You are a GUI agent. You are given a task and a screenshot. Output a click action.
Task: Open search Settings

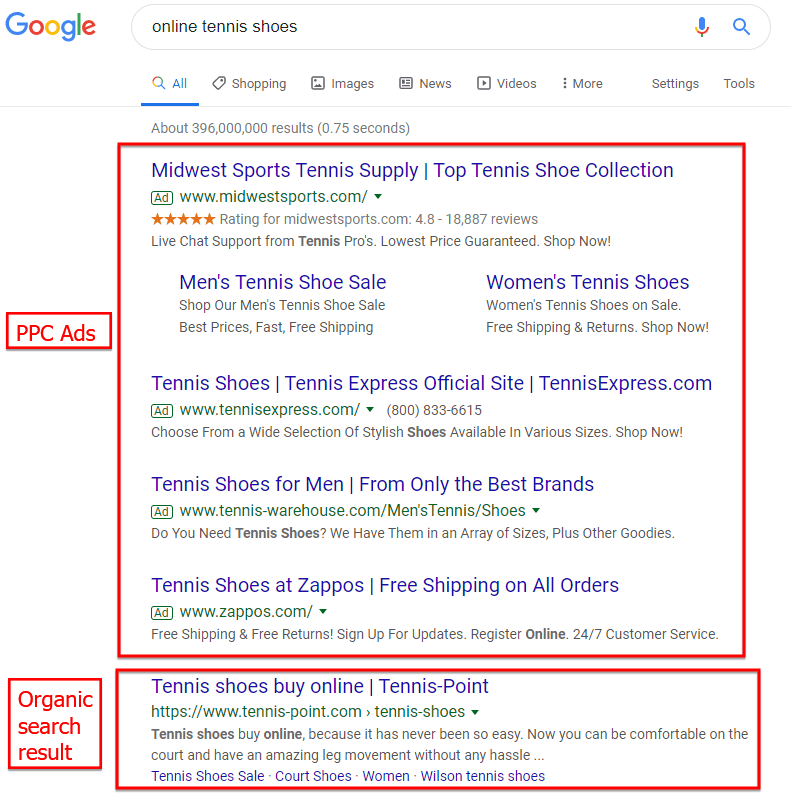675,83
